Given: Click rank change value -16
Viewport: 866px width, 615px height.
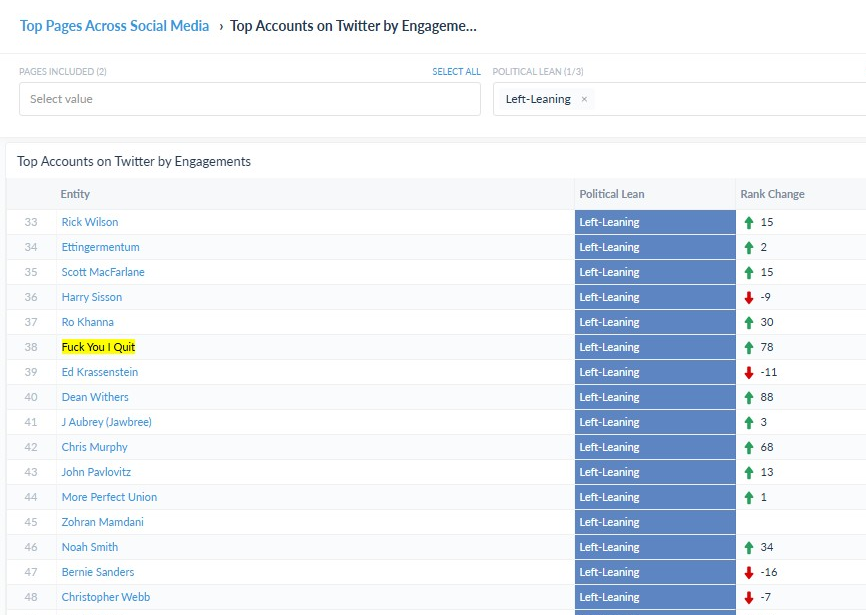Looking at the screenshot, I should (768, 572).
